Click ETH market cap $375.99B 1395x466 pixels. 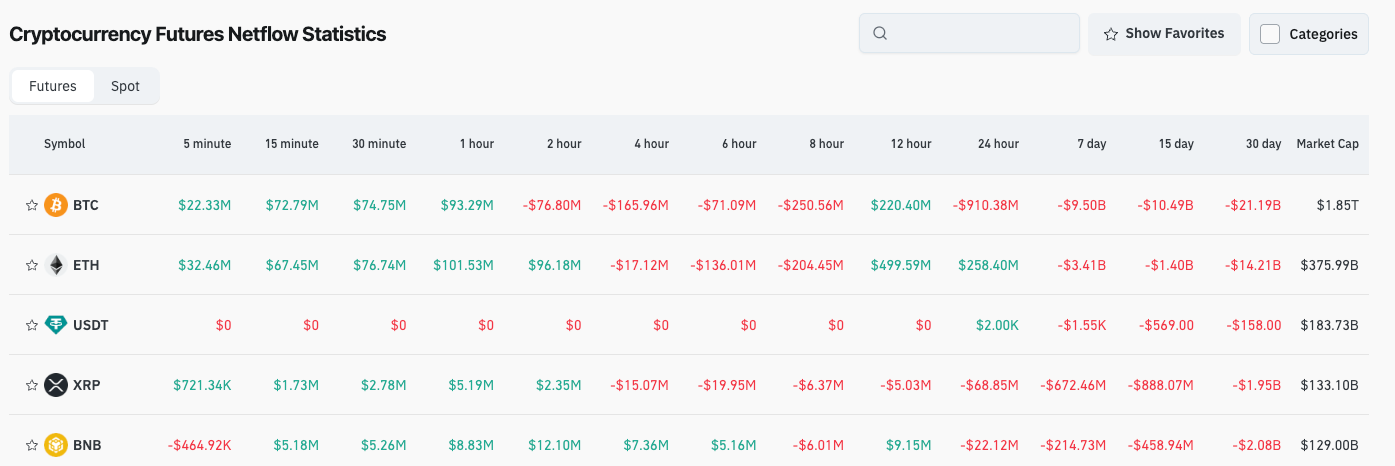pos(1330,265)
